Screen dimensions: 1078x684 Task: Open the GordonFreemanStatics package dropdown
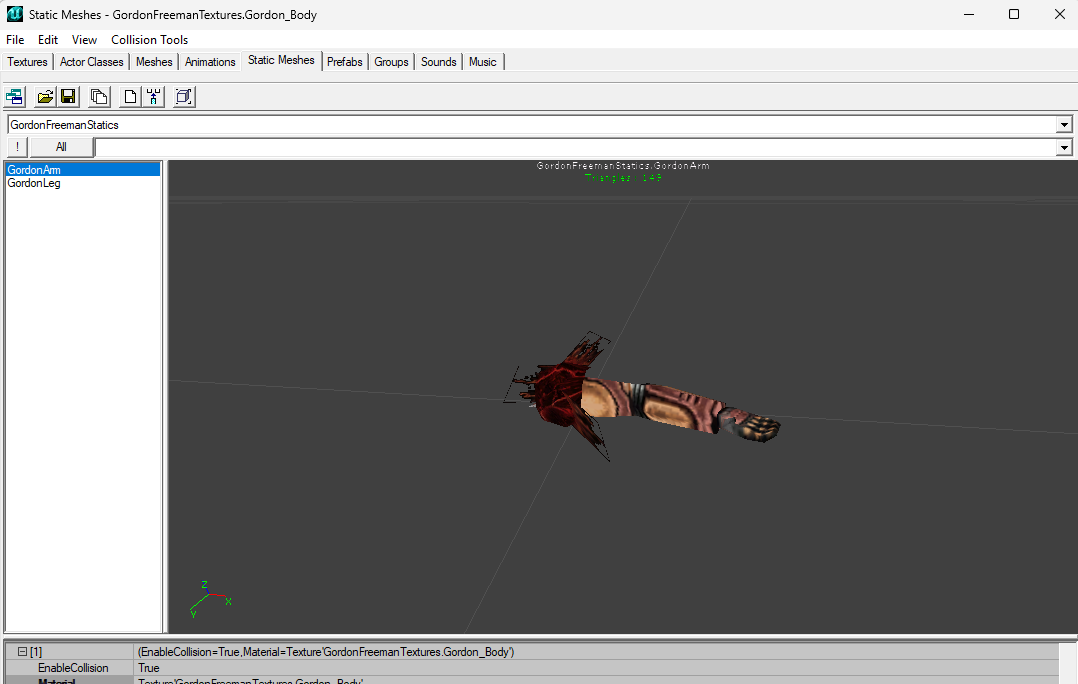pyautogui.click(x=1064, y=125)
